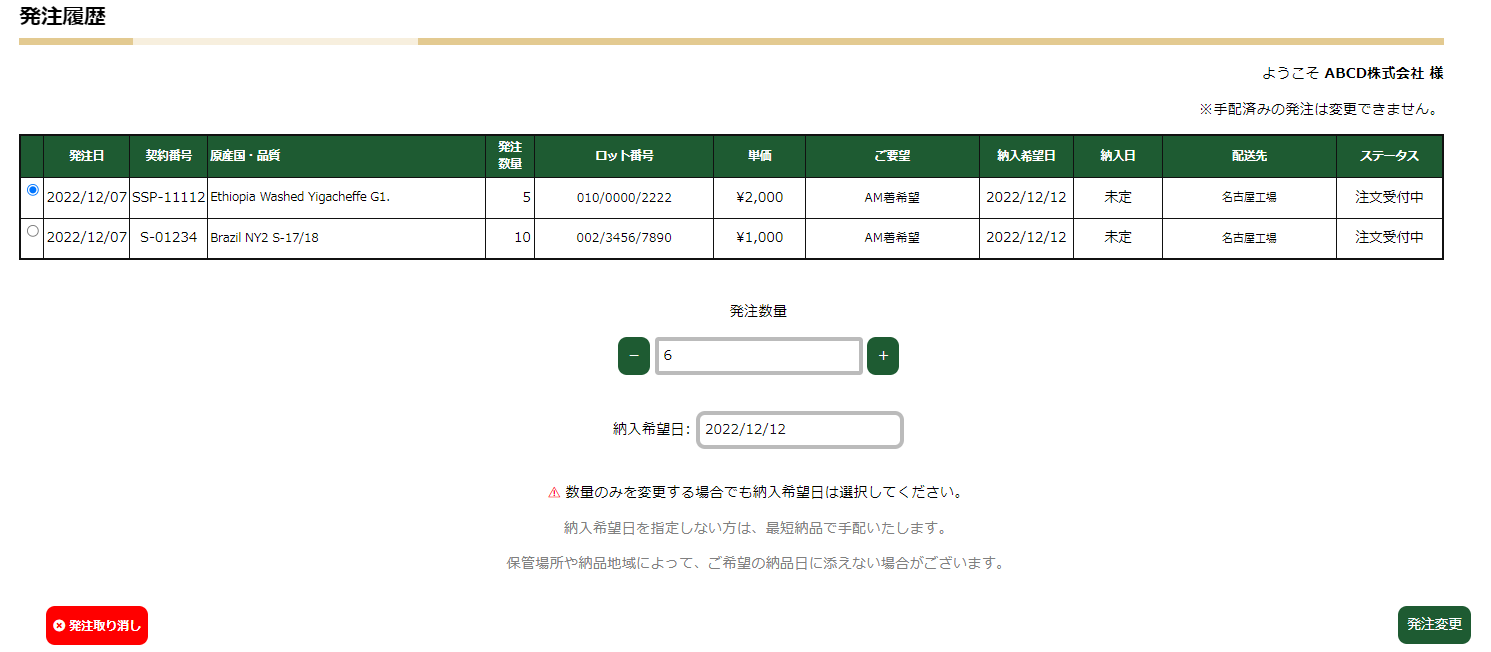Select the Brazil NY2 S-17/18 order radio button

pos(33,231)
